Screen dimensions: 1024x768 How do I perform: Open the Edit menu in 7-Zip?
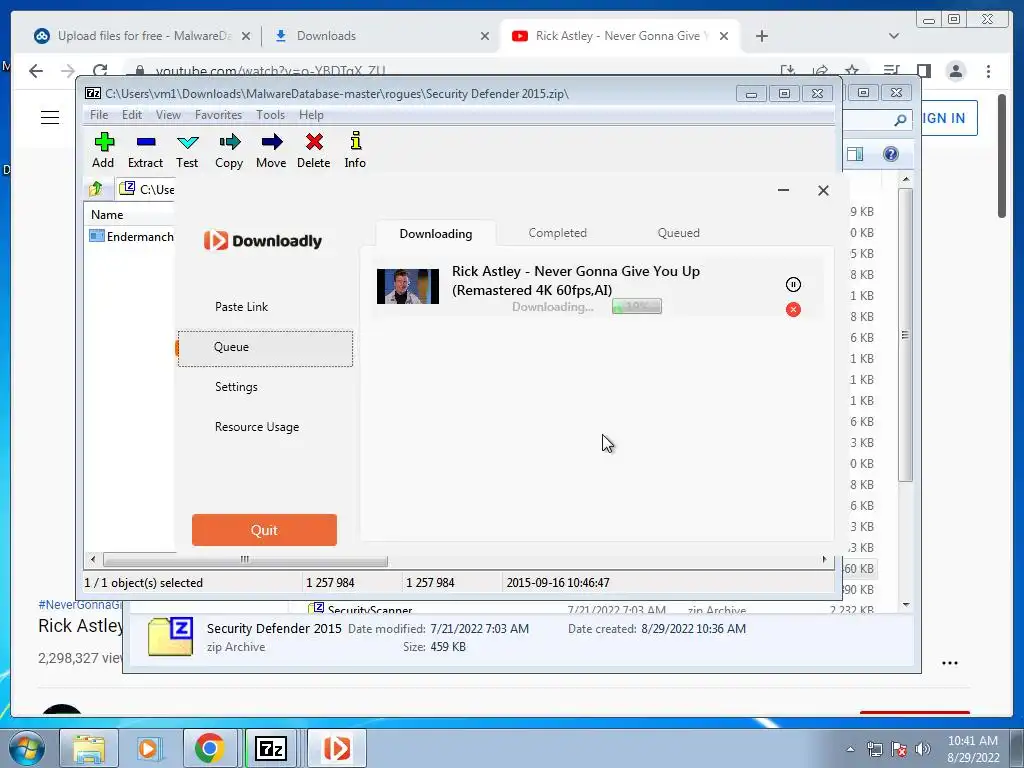(132, 115)
